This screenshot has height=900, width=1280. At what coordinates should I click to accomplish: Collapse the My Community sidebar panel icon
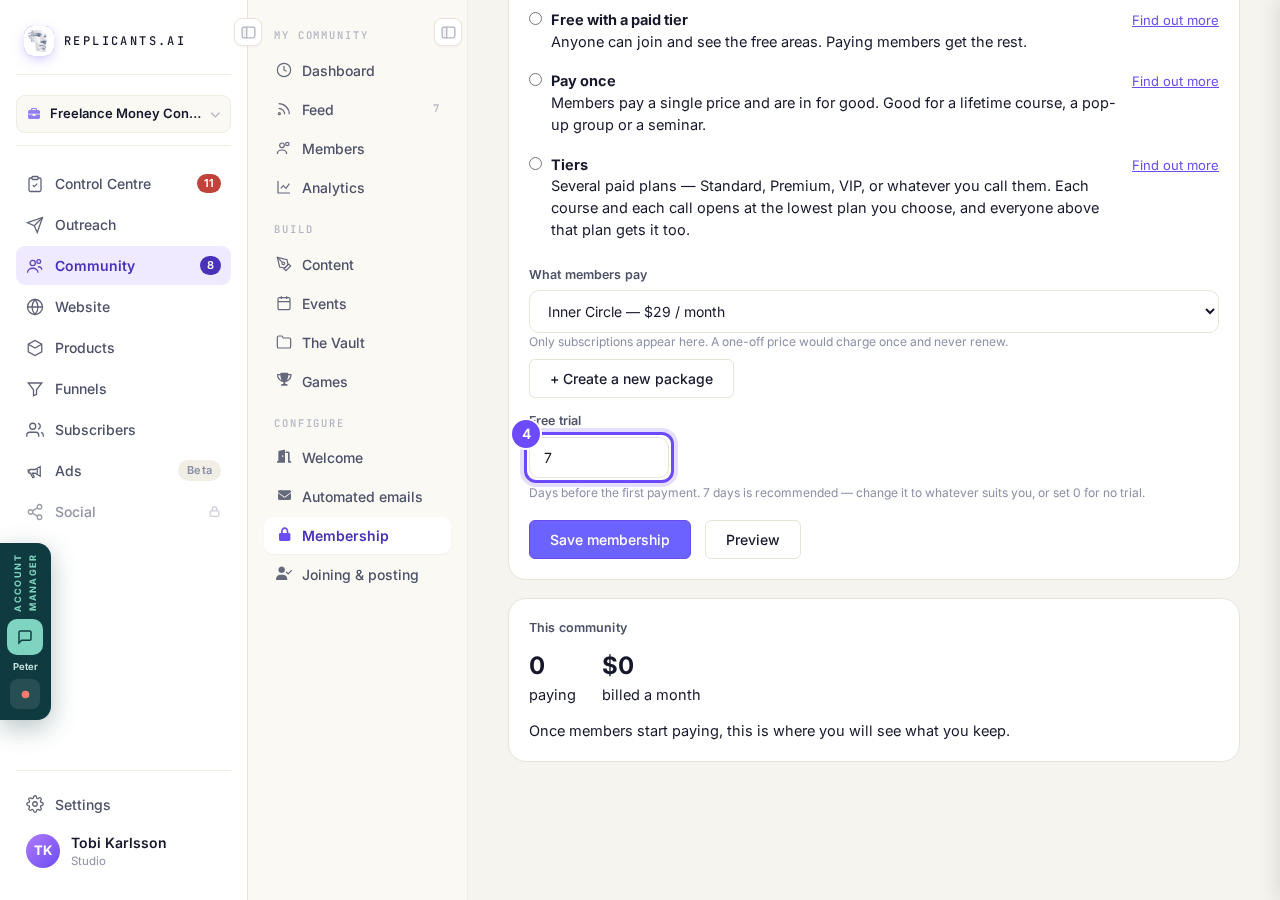[x=448, y=32]
